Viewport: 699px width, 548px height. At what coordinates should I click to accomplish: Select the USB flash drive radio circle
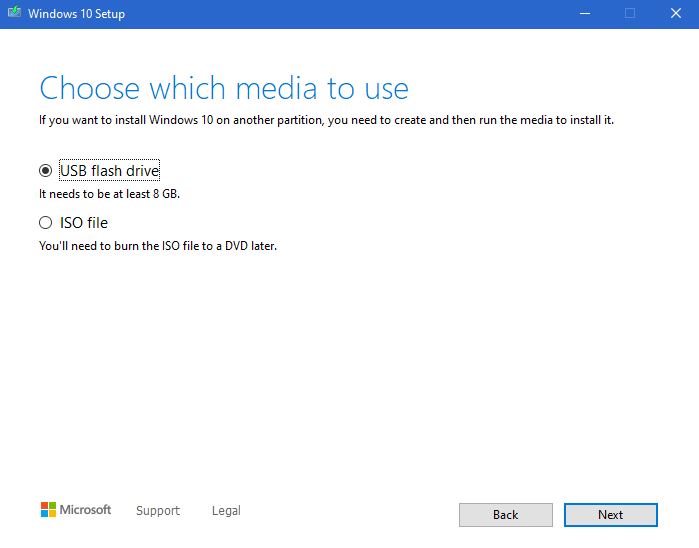pyautogui.click(x=45, y=170)
